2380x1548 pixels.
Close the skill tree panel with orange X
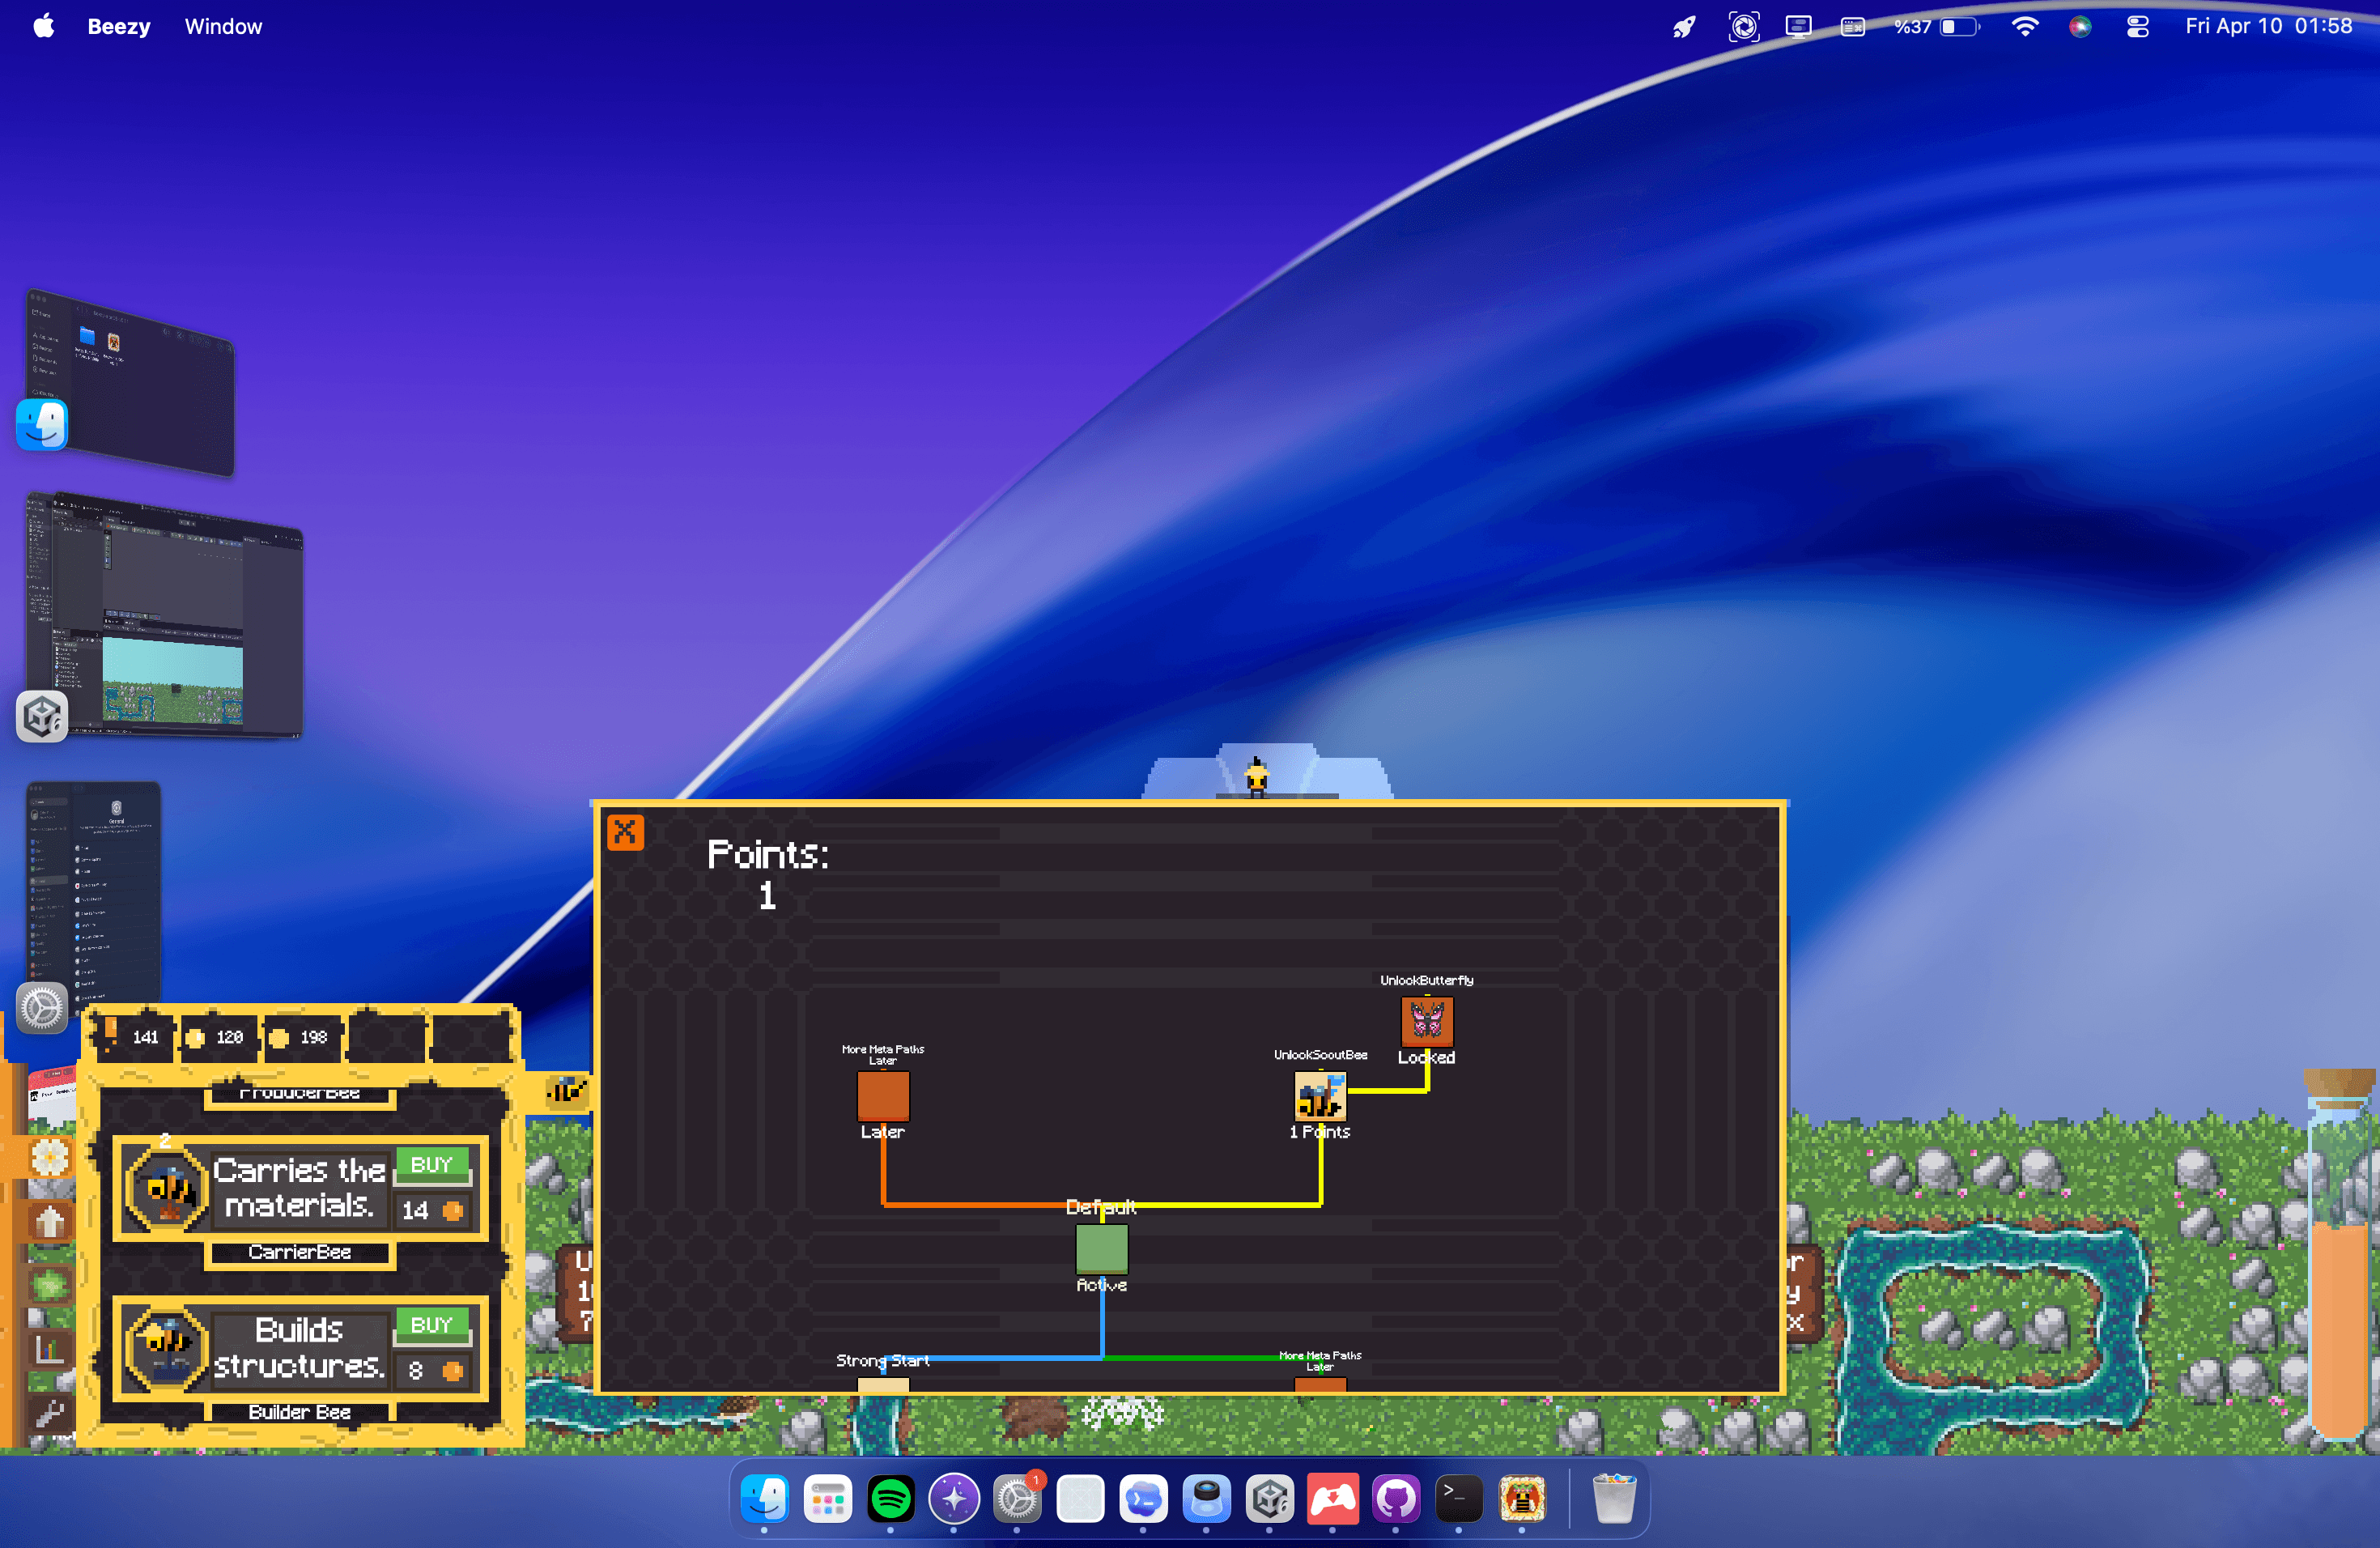[x=625, y=831]
